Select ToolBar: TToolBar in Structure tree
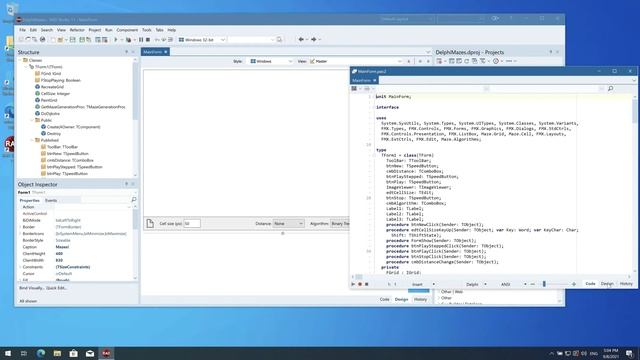The height and width of the screenshot is (360, 640). tap(62, 147)
